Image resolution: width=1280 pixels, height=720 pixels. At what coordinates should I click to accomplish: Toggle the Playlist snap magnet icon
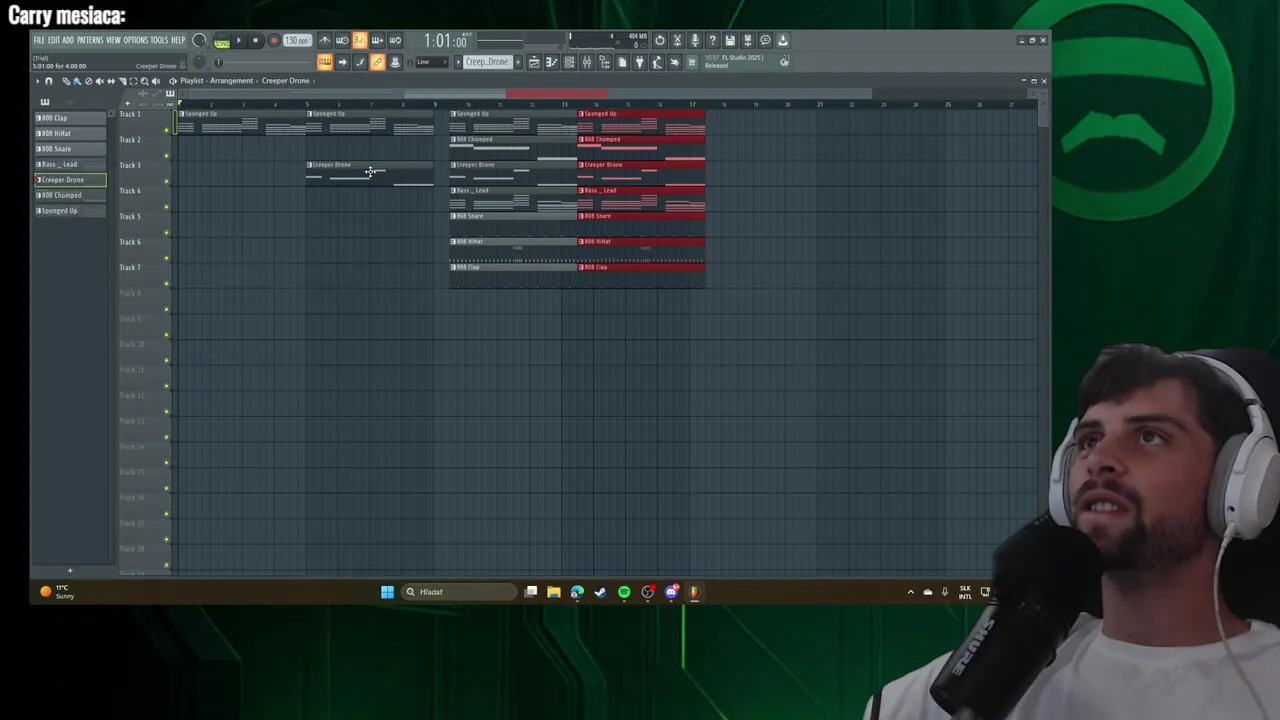[49, 81]
